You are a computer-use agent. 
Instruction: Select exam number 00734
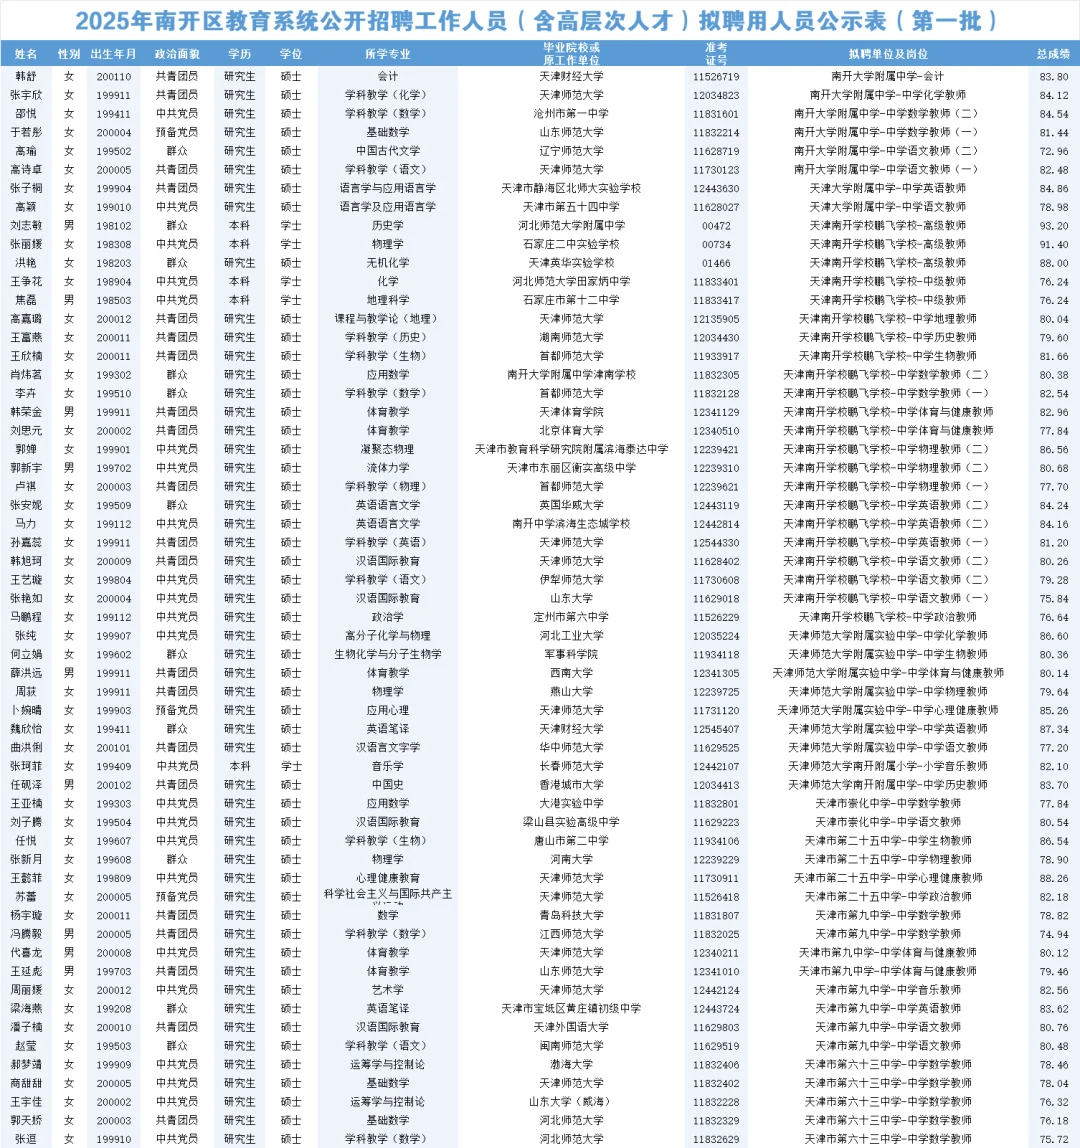coord(715,245)
